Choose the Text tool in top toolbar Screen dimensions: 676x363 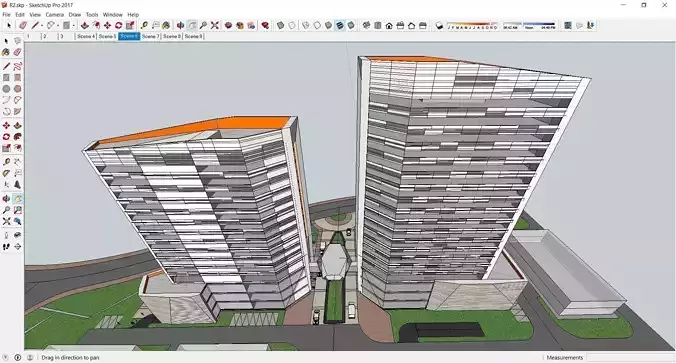155,25
